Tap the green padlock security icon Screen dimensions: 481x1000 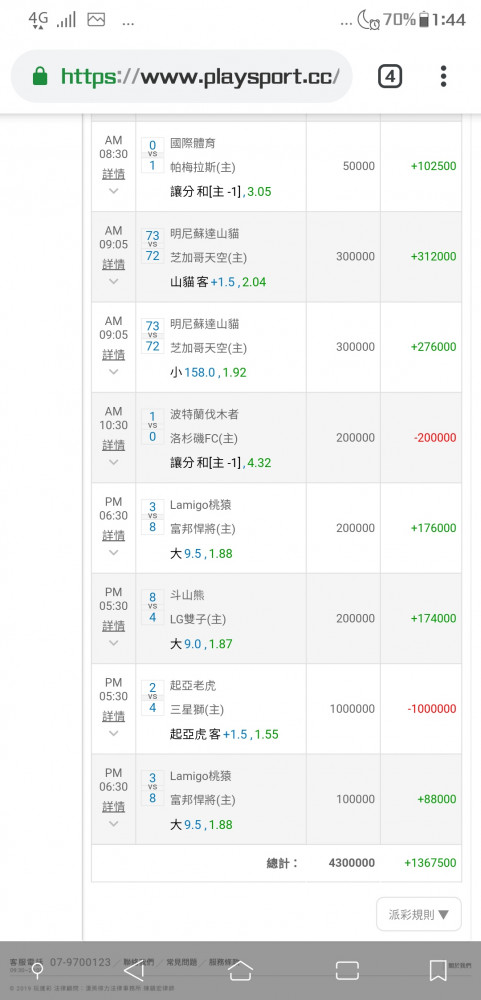tap(40, 77)
